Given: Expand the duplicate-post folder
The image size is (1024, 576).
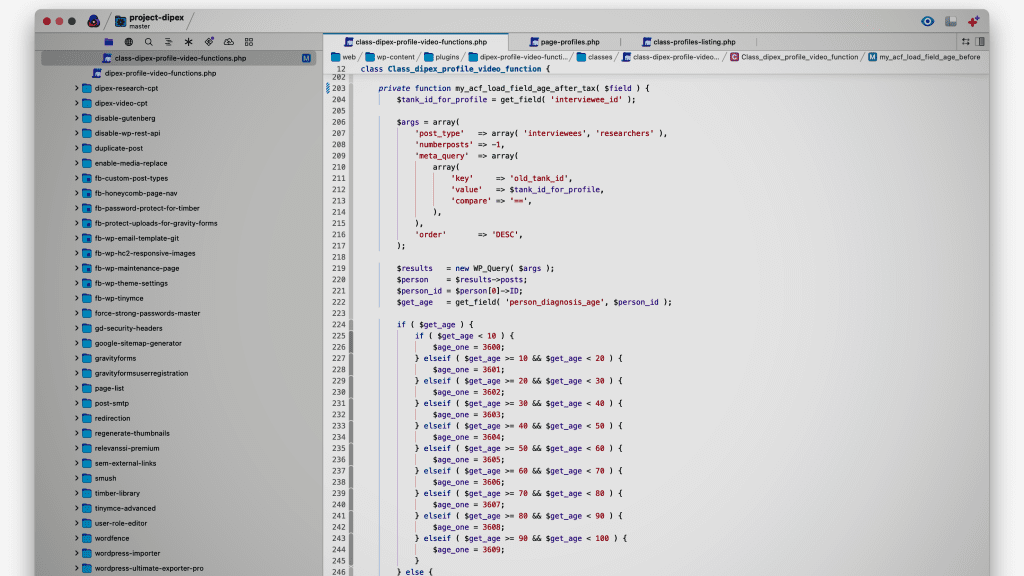Looking at the screenshot, I should 76,148.
